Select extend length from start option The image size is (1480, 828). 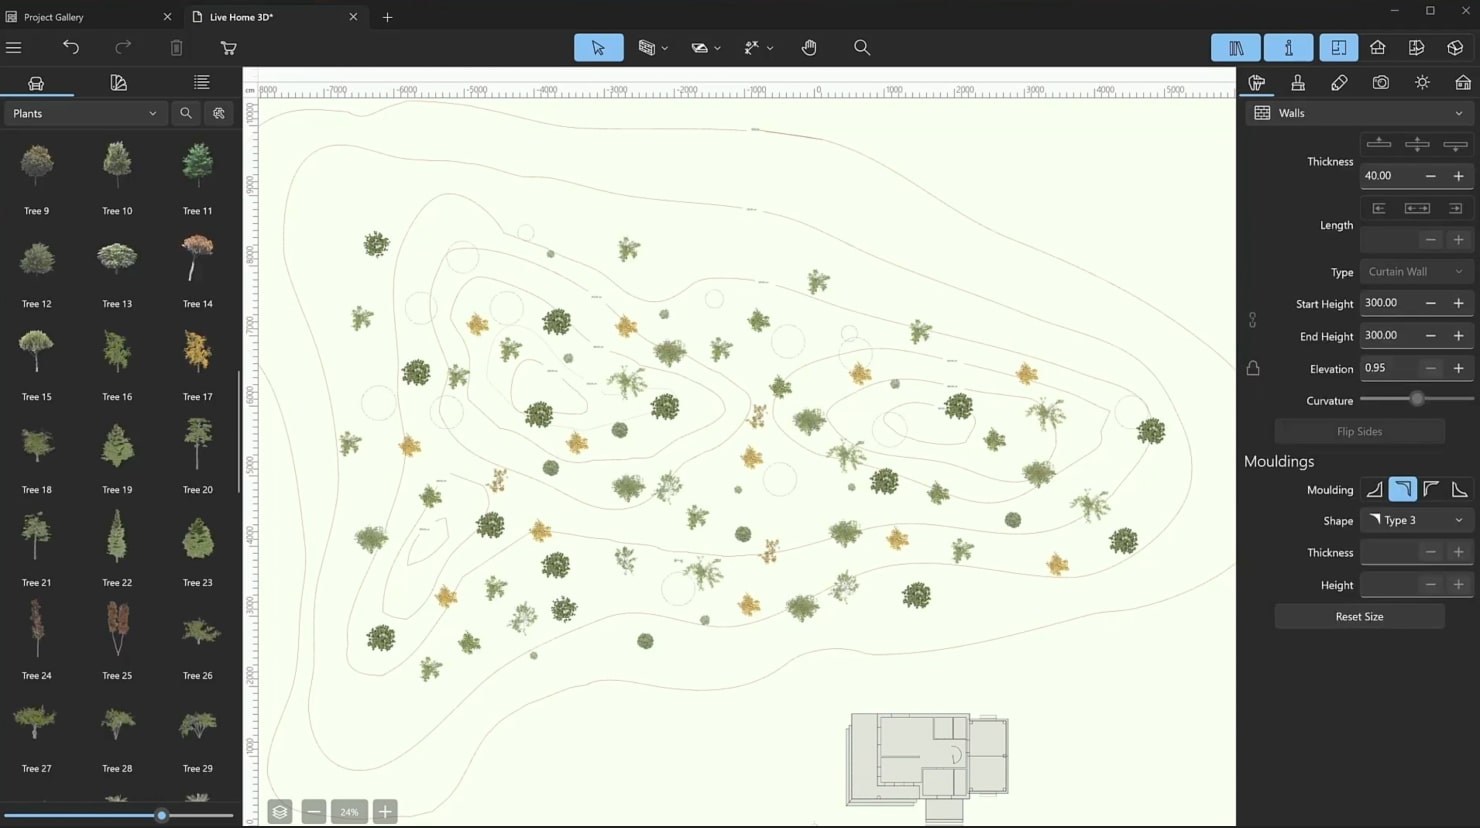pyautogui.click(x=1379, y=208)
